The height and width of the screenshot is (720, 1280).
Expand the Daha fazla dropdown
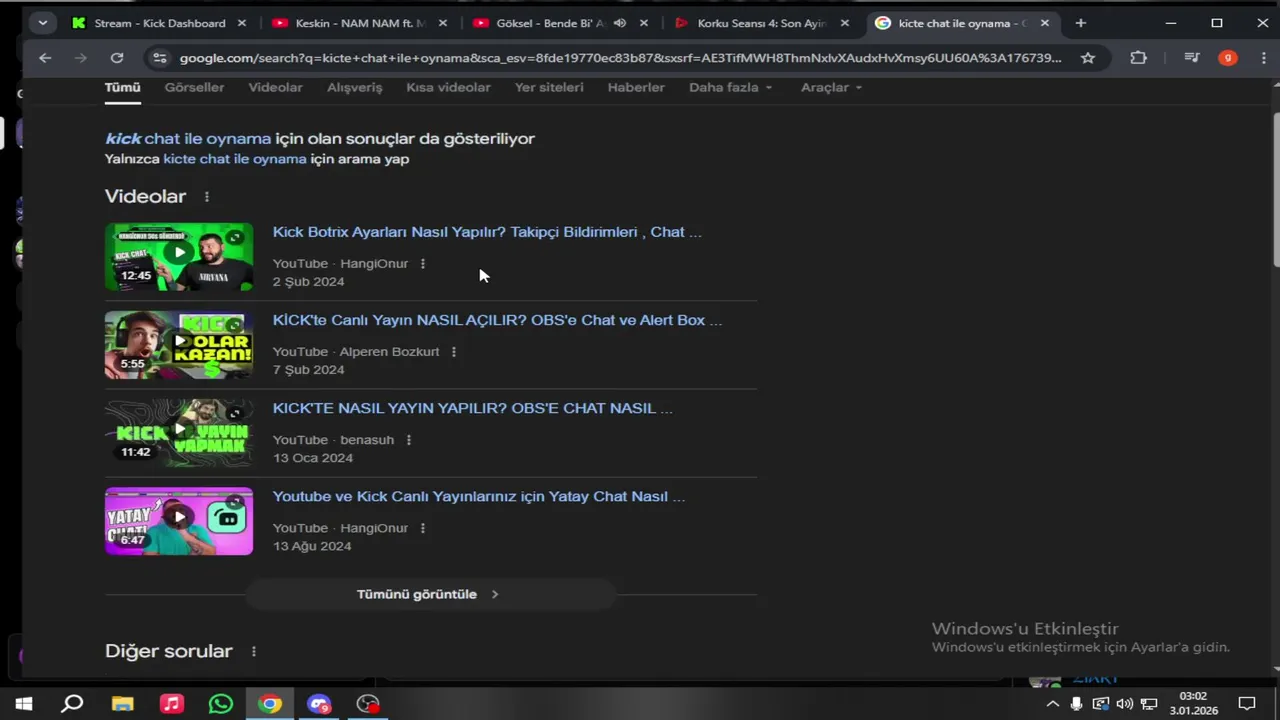(x=731, y=87)
